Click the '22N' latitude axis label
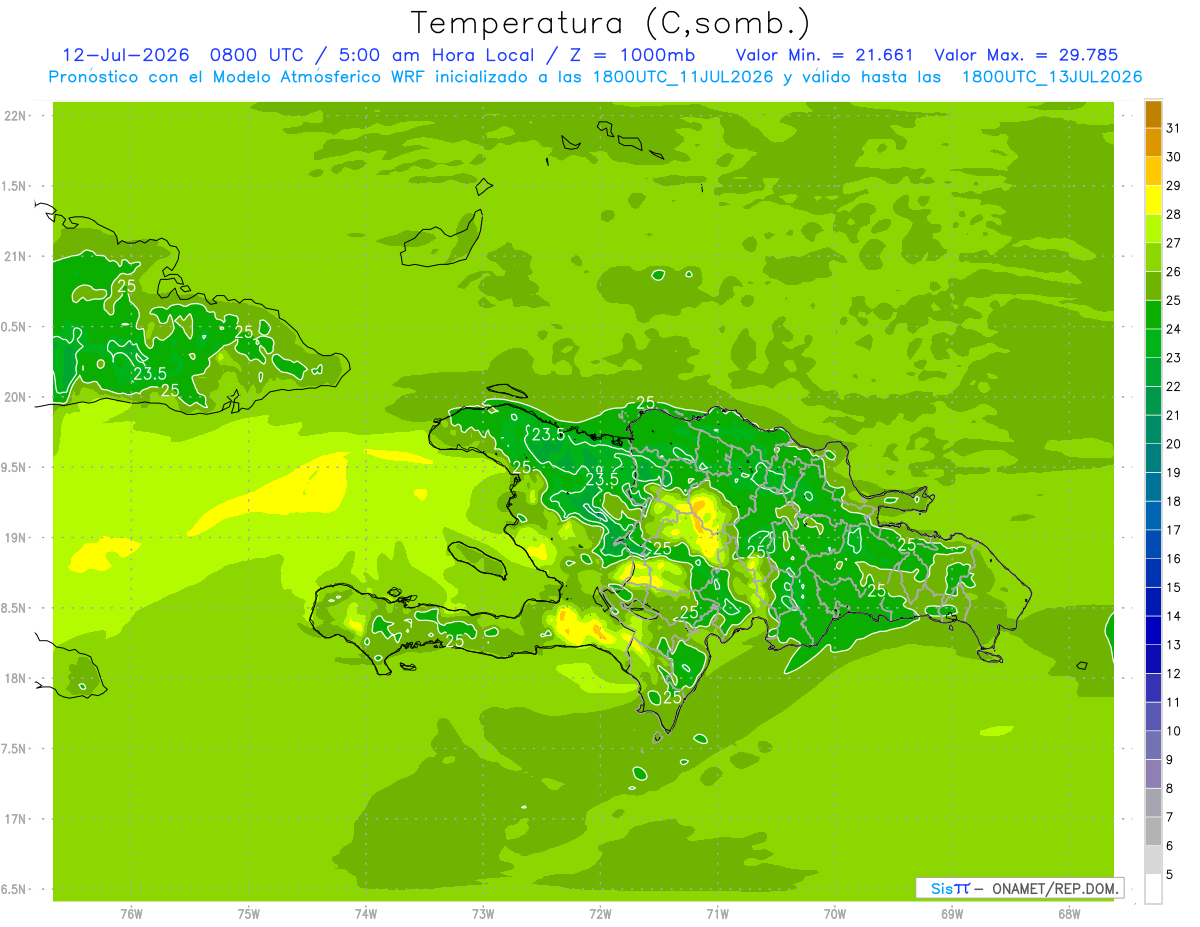 click(x=15, y=116)
